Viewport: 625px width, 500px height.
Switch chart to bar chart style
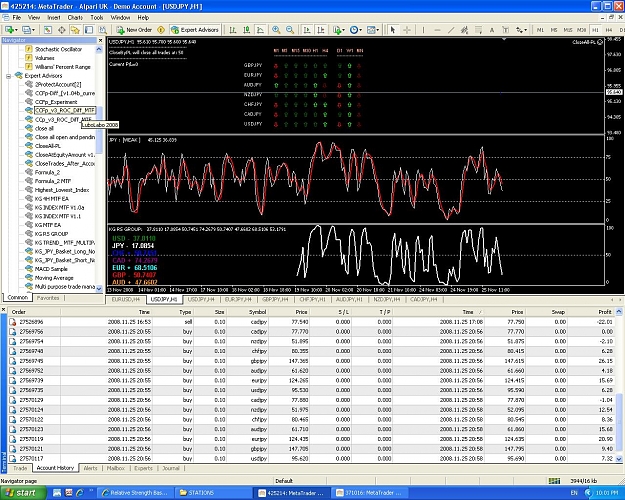click(x=233, y=30)
